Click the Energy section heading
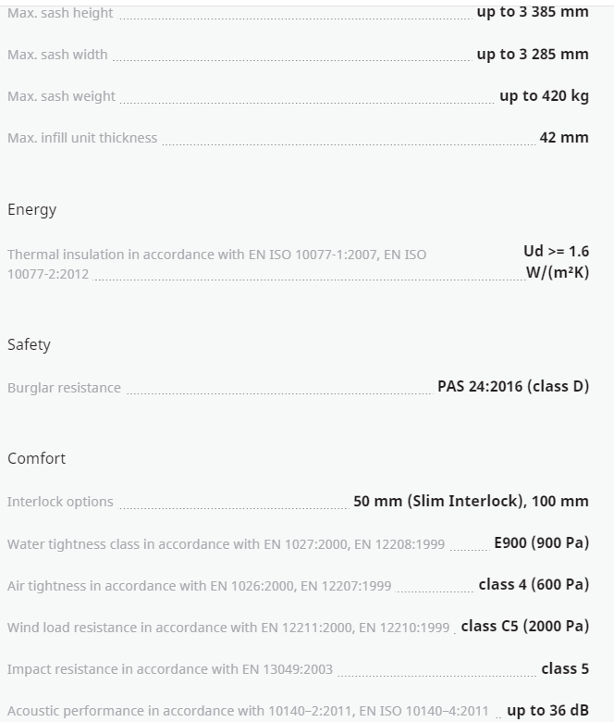This screenshot has height=722, width=614. [32, 210]
